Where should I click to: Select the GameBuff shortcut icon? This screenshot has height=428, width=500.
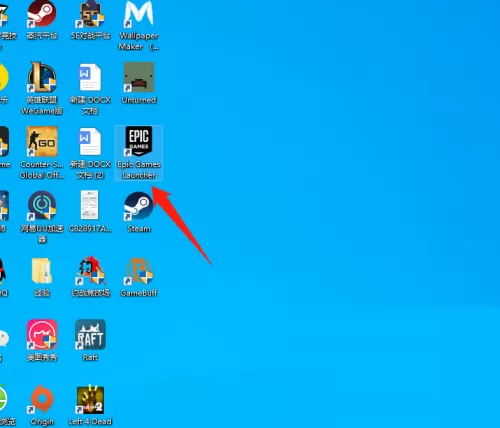pos(139,271)
